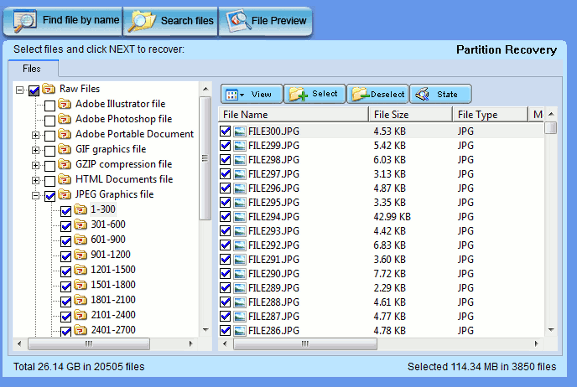Sort by the File Name column header

click(x=294, y=114)
